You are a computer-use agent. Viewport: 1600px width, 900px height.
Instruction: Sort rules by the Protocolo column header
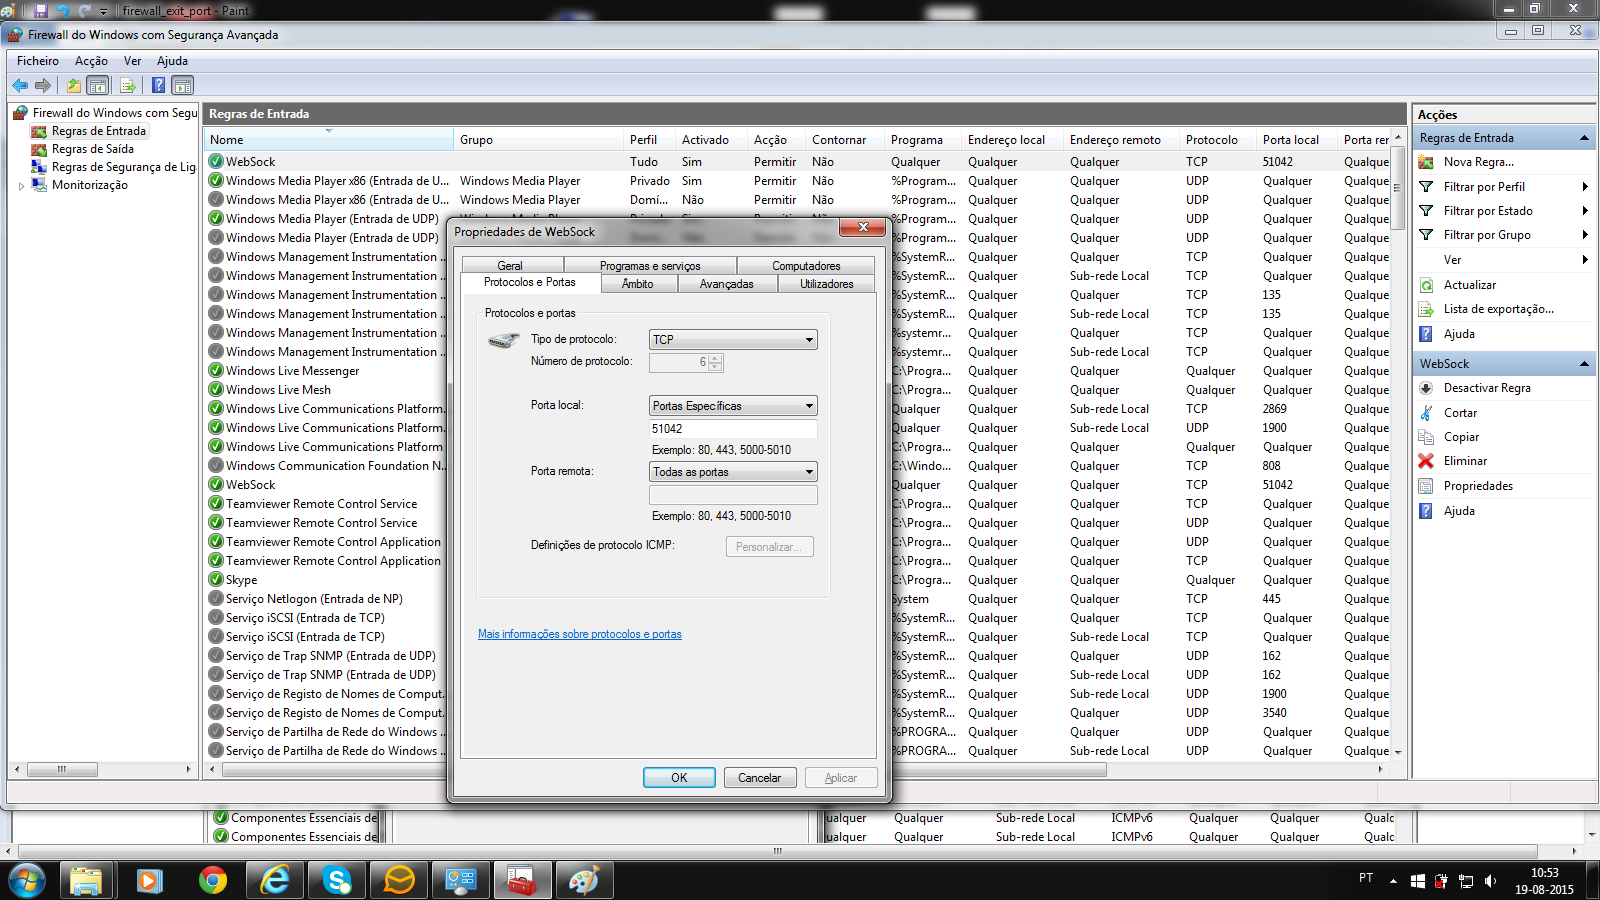click(1218, 140)
